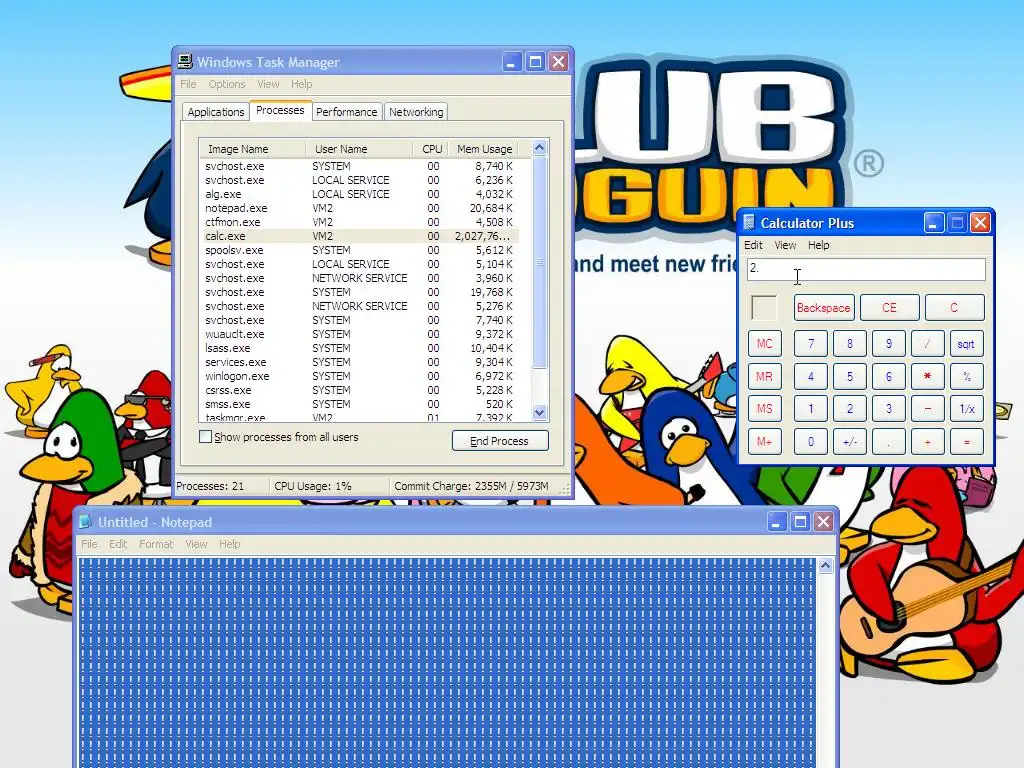Click the calculator +/- sign button
Image resolution: width=1024 pixels, height=768 pixels.
tap(850, 442)
